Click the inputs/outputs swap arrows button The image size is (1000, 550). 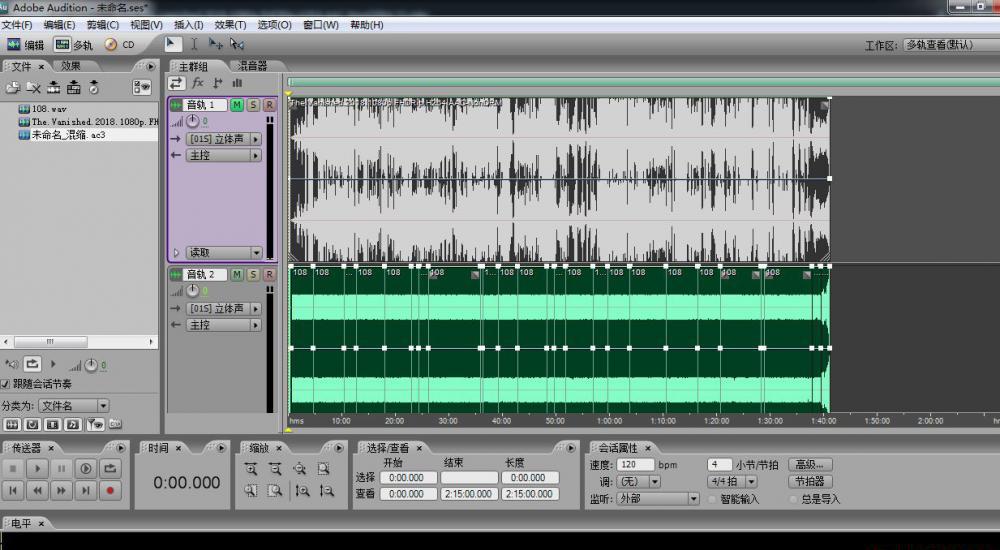176,83
